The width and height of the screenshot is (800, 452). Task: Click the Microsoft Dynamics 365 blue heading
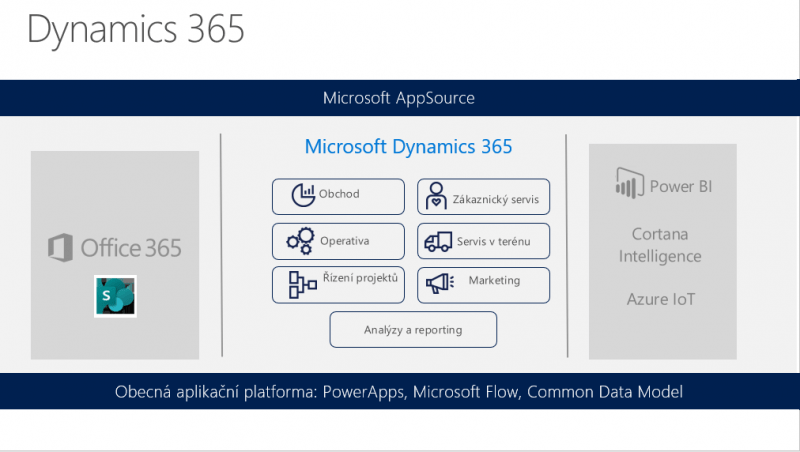coord(408,146)
